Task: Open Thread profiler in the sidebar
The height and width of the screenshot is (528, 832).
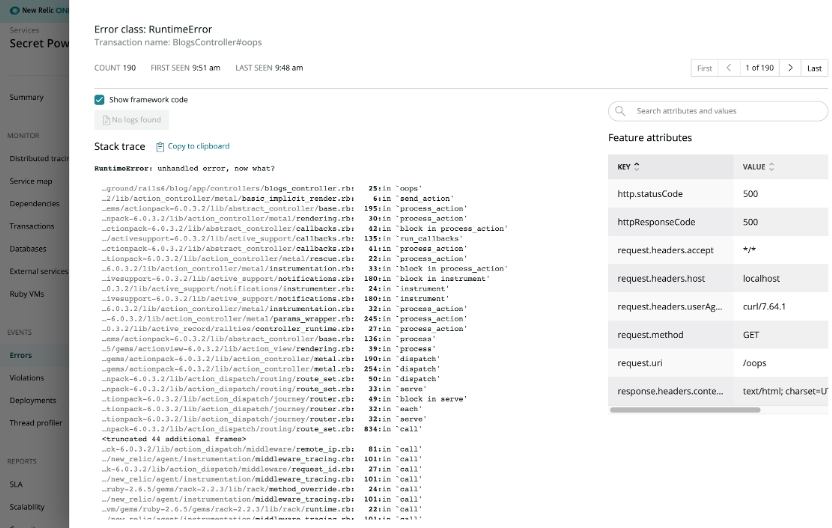Action: point(36,423)
